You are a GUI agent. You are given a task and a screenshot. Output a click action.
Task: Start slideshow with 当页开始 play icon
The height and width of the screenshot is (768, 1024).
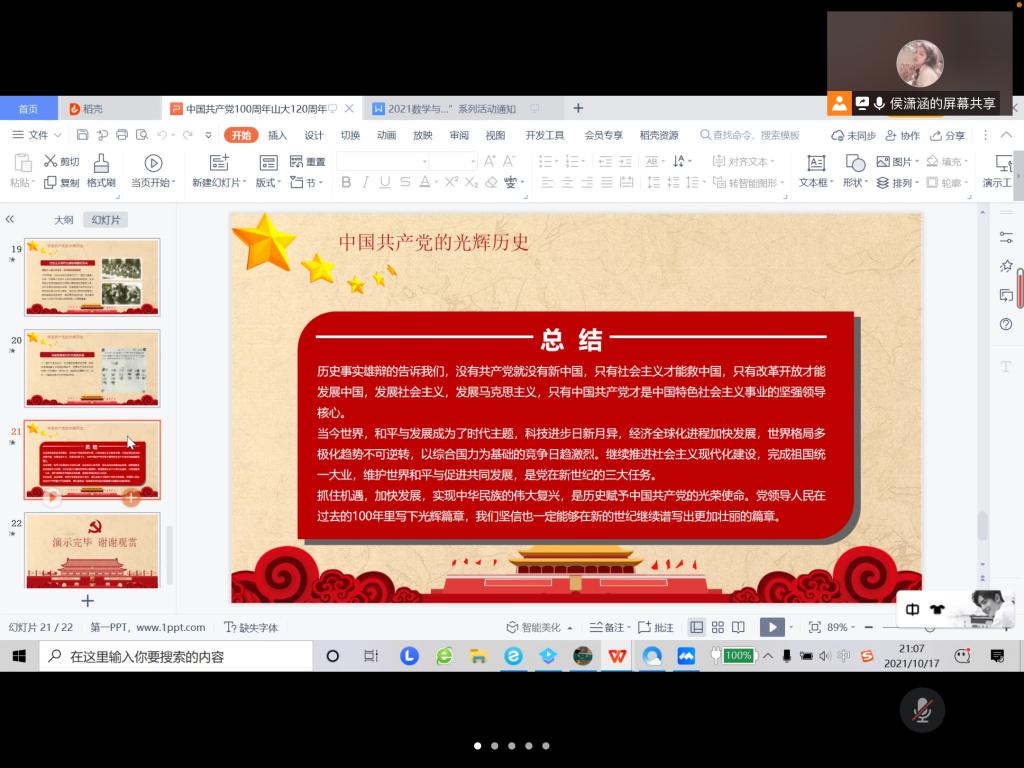click(153, 163)
